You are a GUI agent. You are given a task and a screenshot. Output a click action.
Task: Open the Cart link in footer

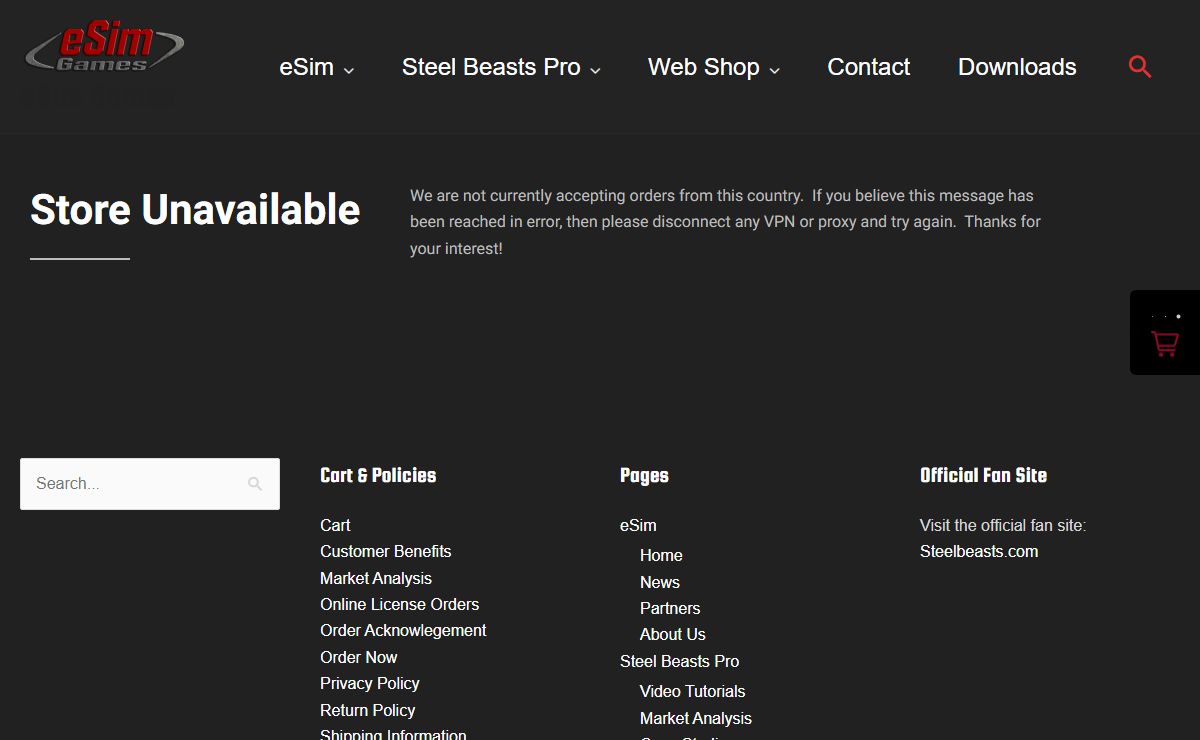click(335, 525)
